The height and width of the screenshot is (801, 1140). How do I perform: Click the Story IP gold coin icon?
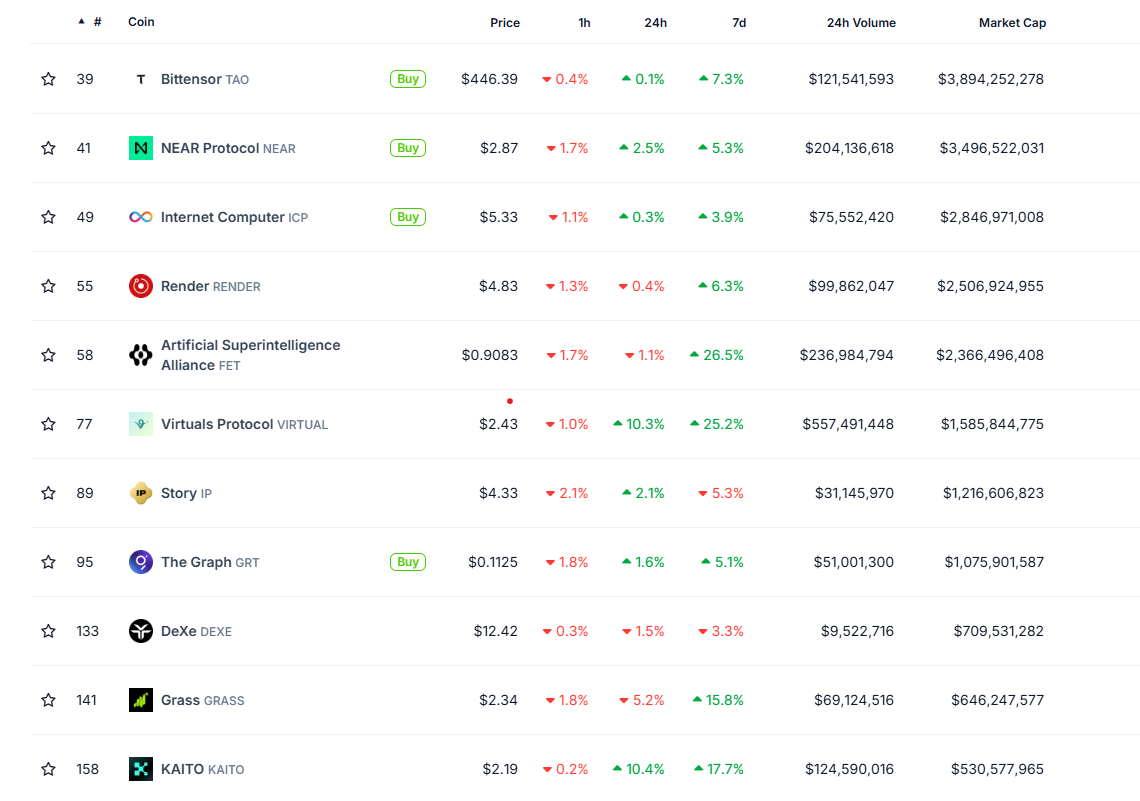tap(140, 493)
